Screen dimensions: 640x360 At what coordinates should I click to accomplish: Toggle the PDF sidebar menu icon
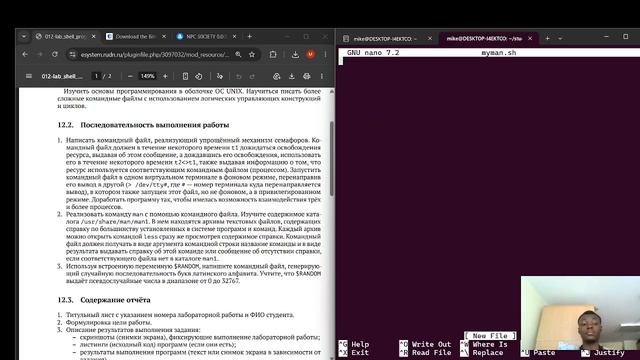[x=29, y=76]
